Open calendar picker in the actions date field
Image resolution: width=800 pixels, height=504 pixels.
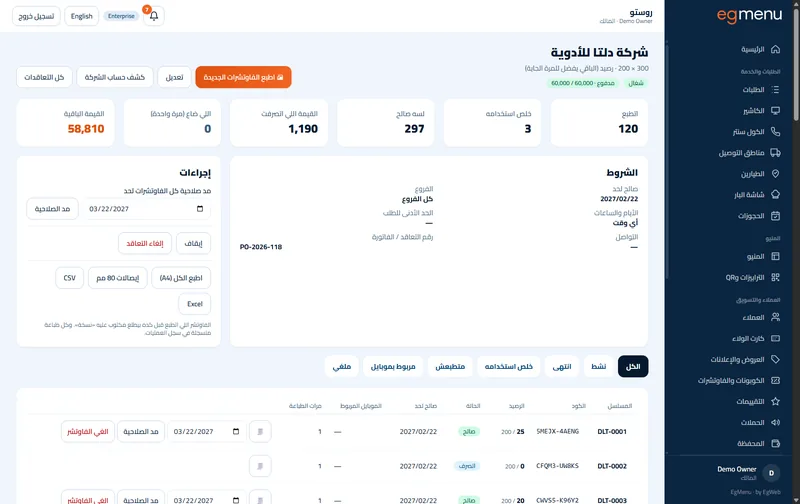tap(200, 209)
